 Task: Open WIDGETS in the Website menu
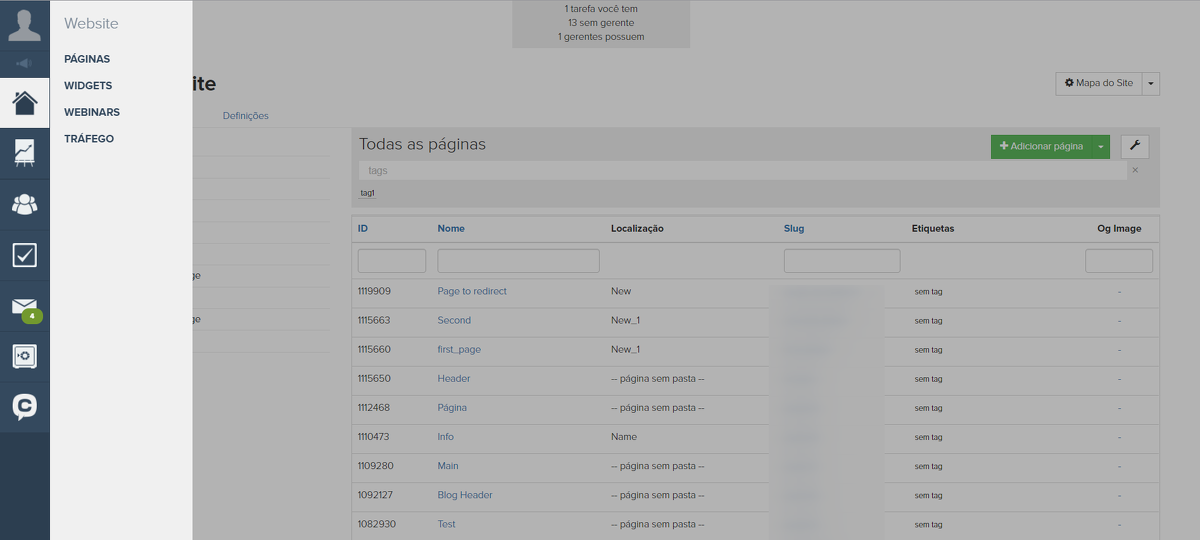[x=88, y=86]
